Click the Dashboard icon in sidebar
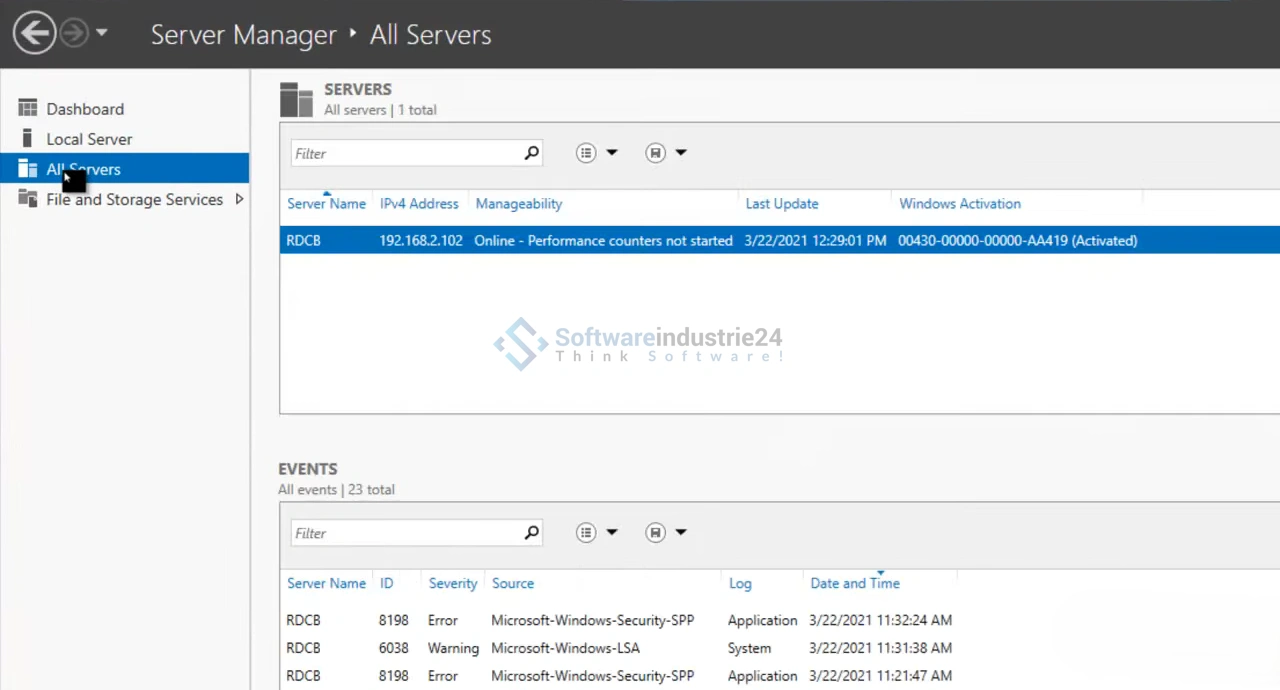Screen dimensions: 1280x690 pos(28,109)
